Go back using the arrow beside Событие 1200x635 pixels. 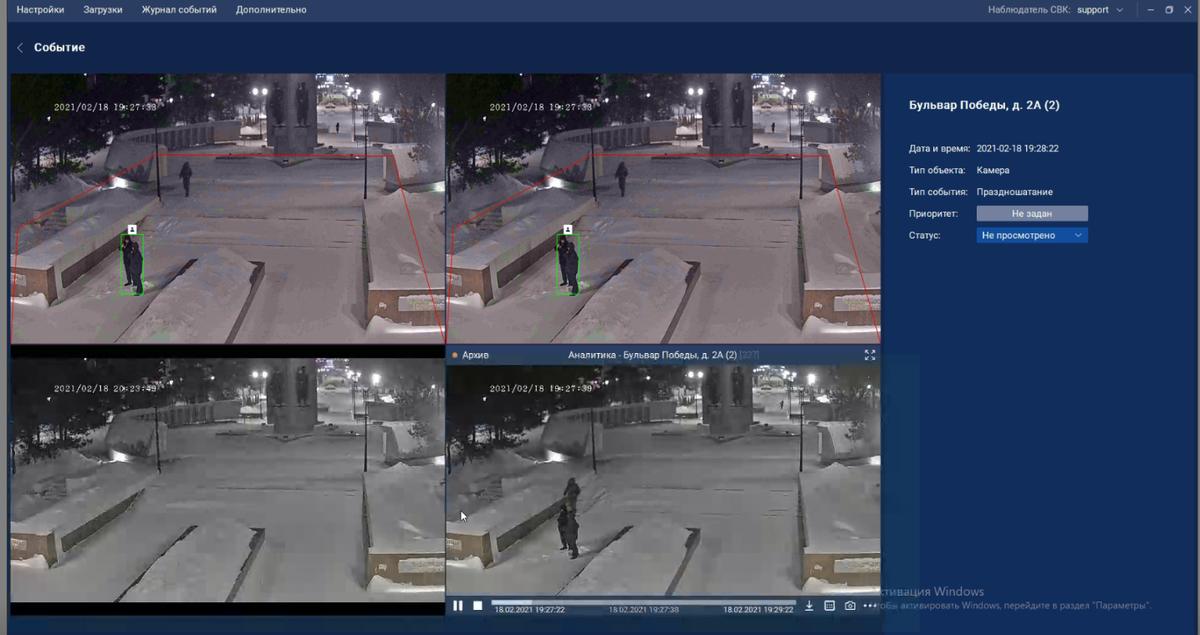click(20, 48)
